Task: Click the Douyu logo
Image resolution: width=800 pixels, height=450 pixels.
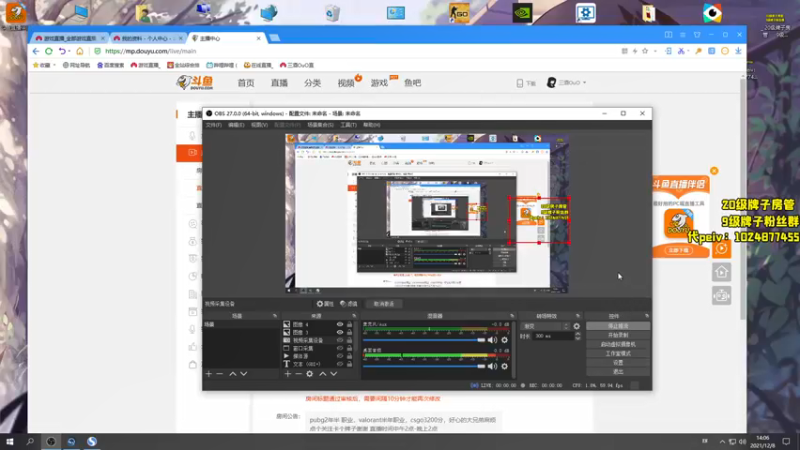Action: point(195,82)
